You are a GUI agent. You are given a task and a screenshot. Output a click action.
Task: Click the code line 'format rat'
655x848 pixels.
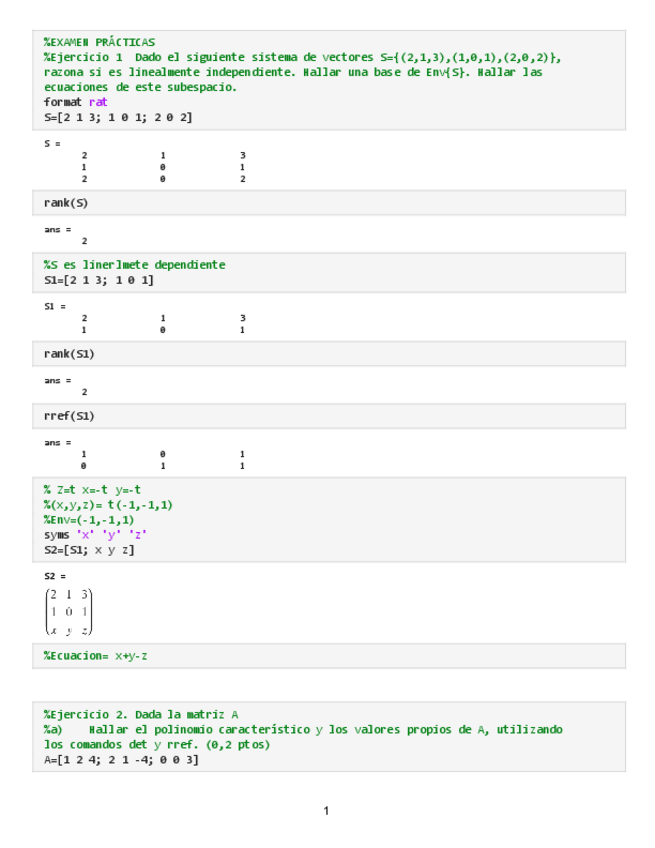pos(75,102)
